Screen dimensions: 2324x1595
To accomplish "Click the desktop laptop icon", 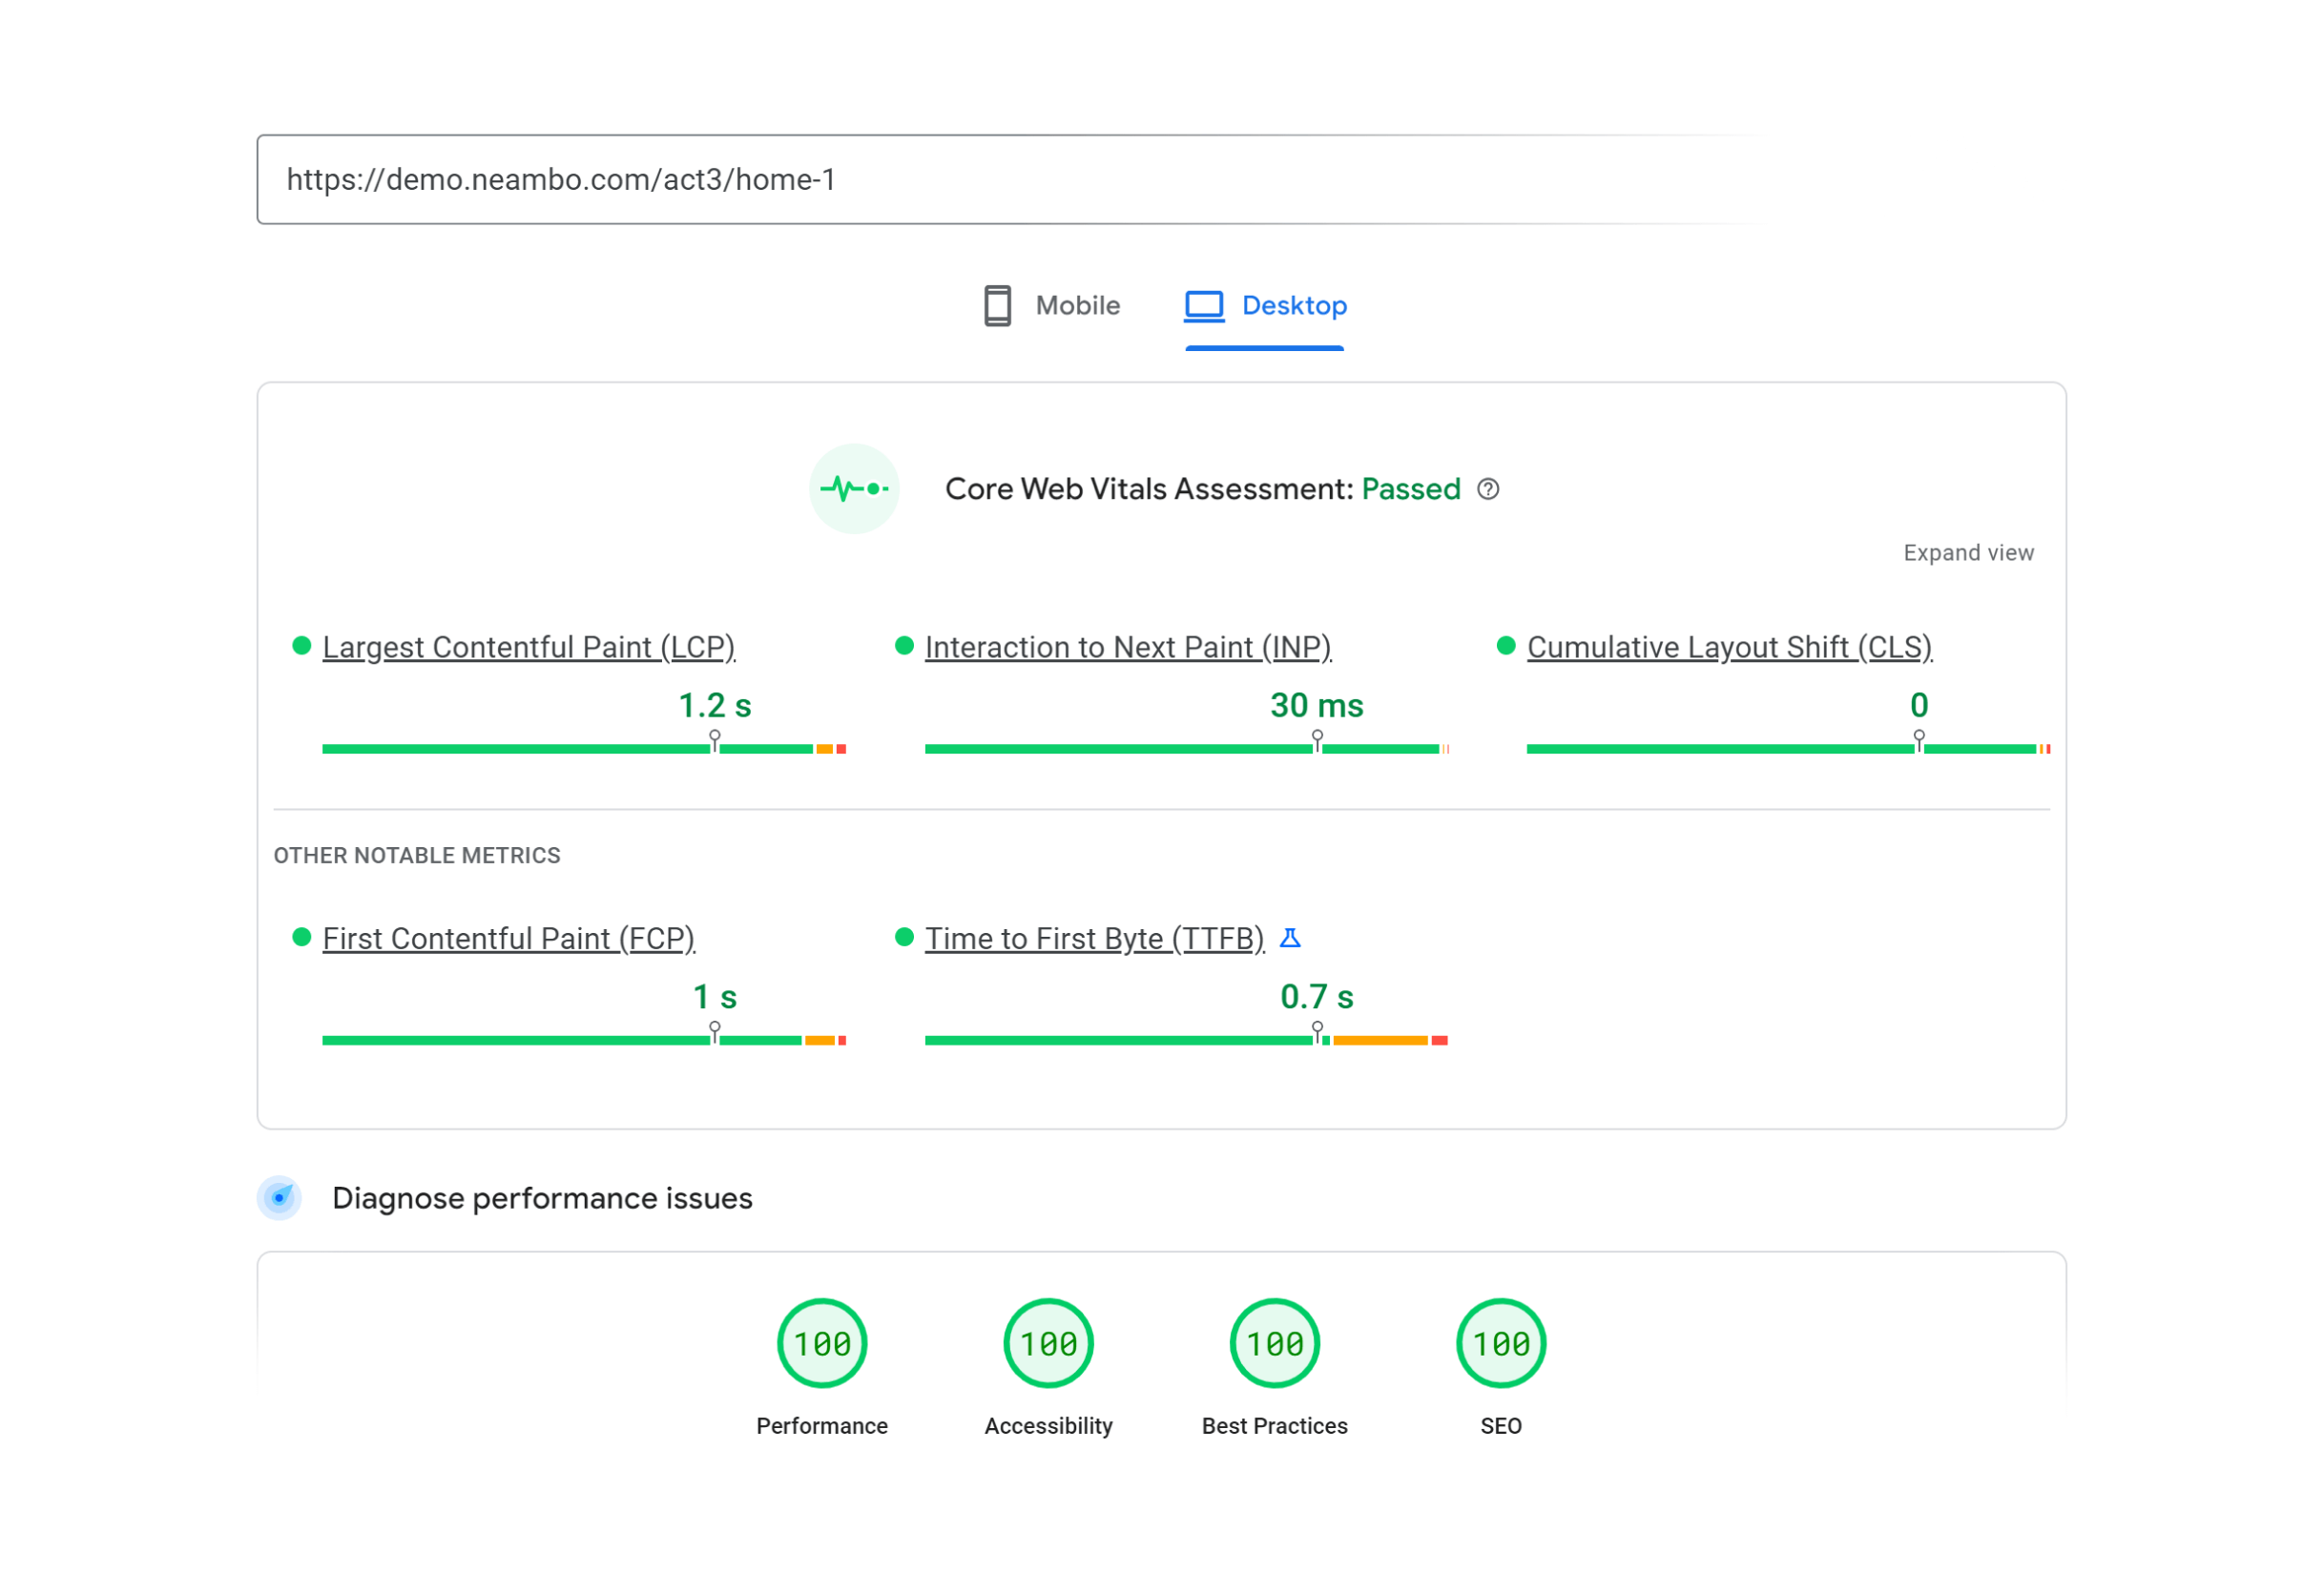I will pyautogui.click(x=1204, y=305).
